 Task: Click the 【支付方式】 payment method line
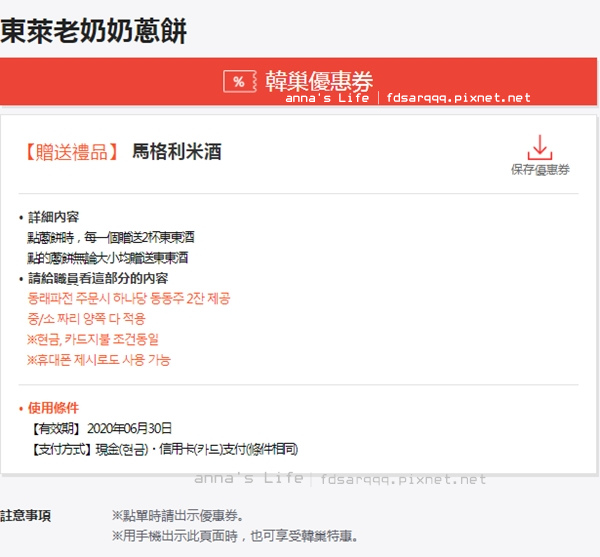pyautogui.click(x=164, y=449)
